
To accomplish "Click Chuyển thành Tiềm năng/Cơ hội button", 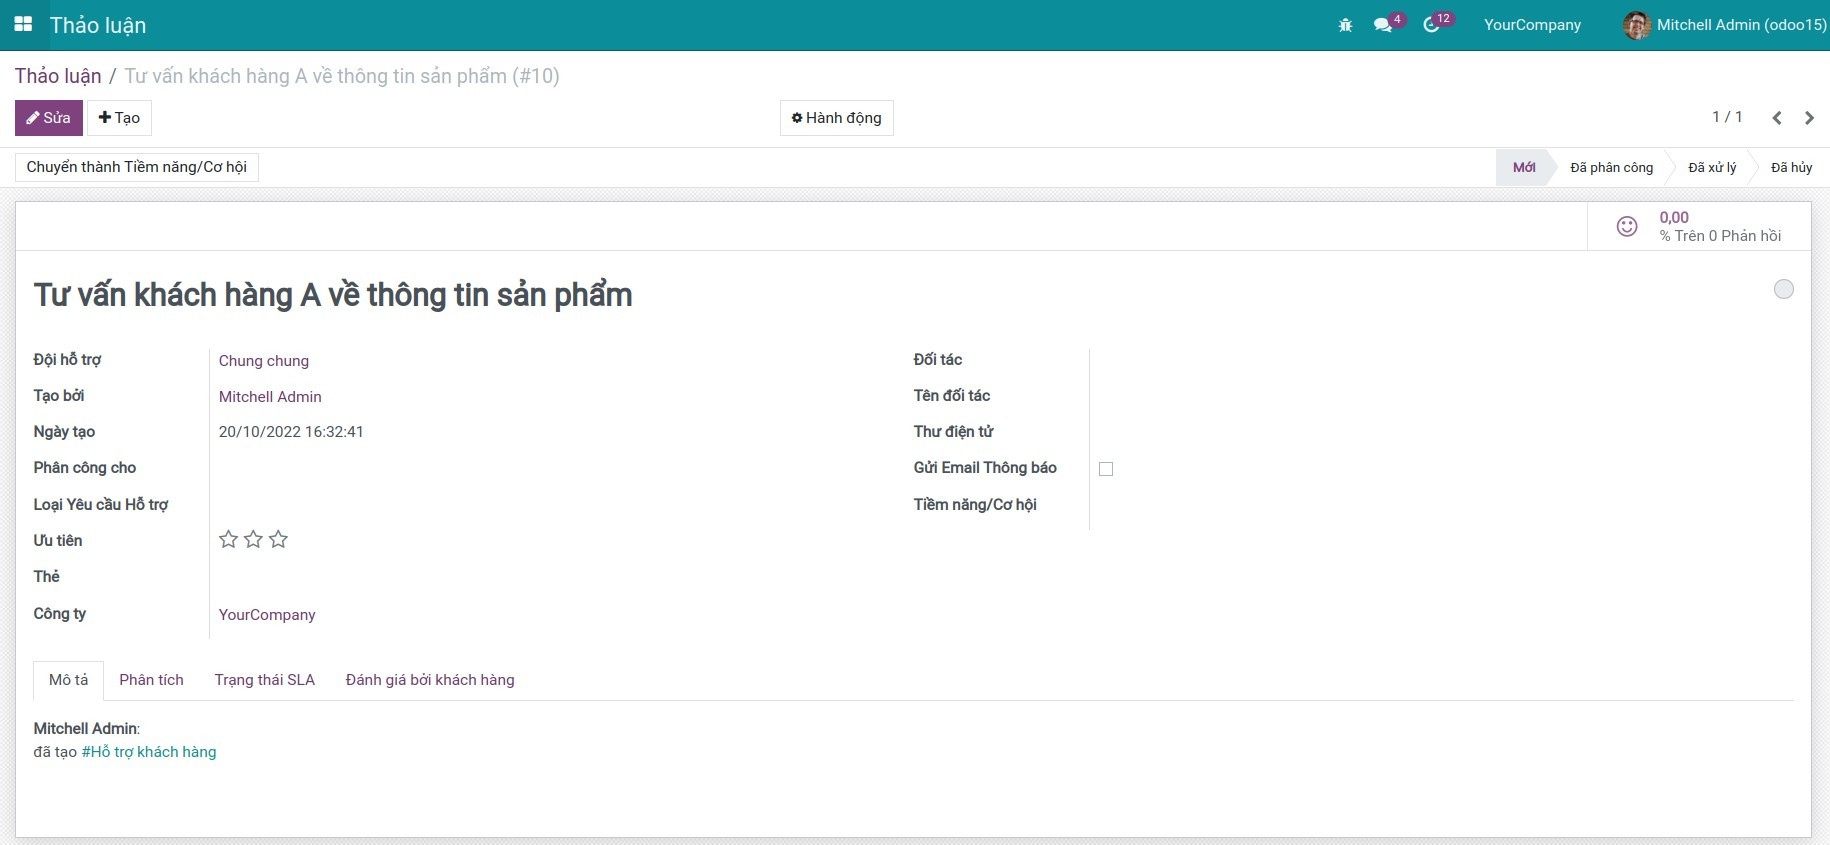I will (137, 167).
